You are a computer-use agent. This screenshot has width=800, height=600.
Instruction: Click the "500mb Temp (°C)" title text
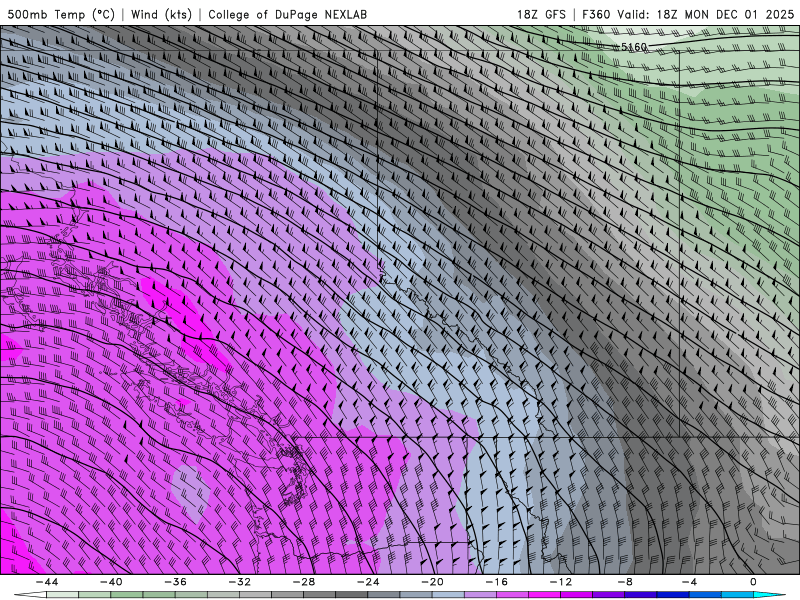click(x=61, y=14)
